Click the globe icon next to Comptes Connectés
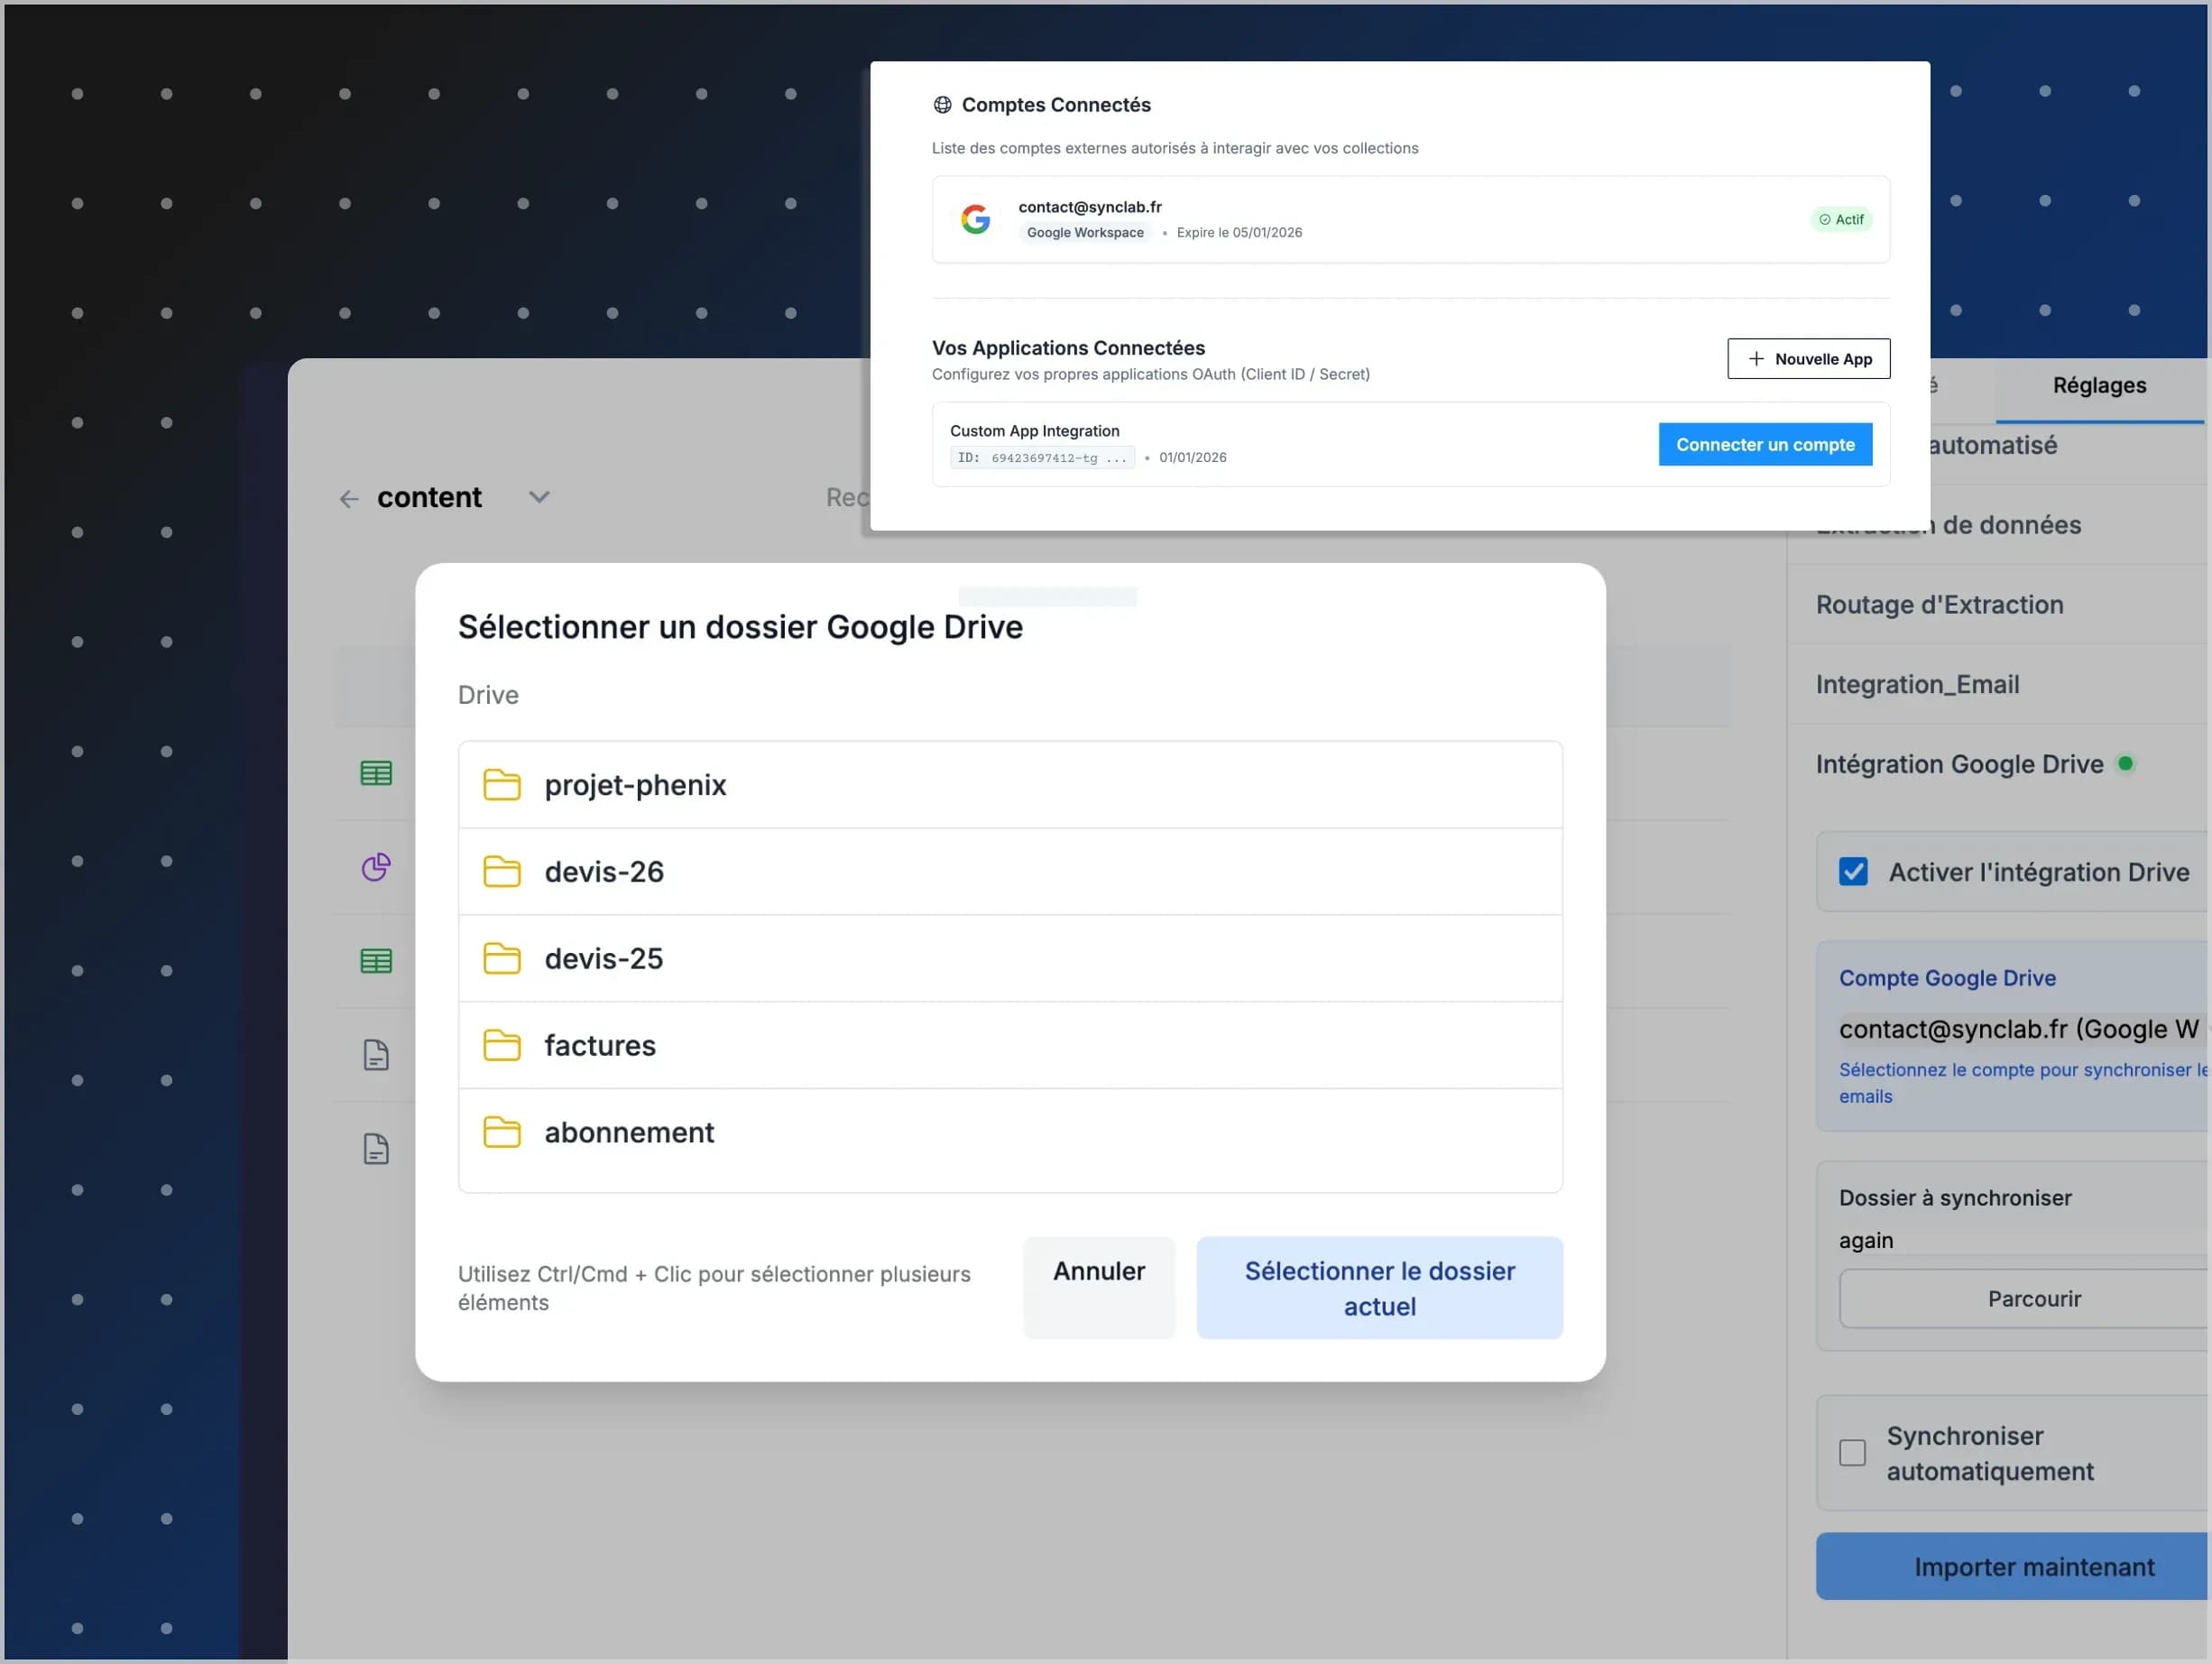 [942, 105]
